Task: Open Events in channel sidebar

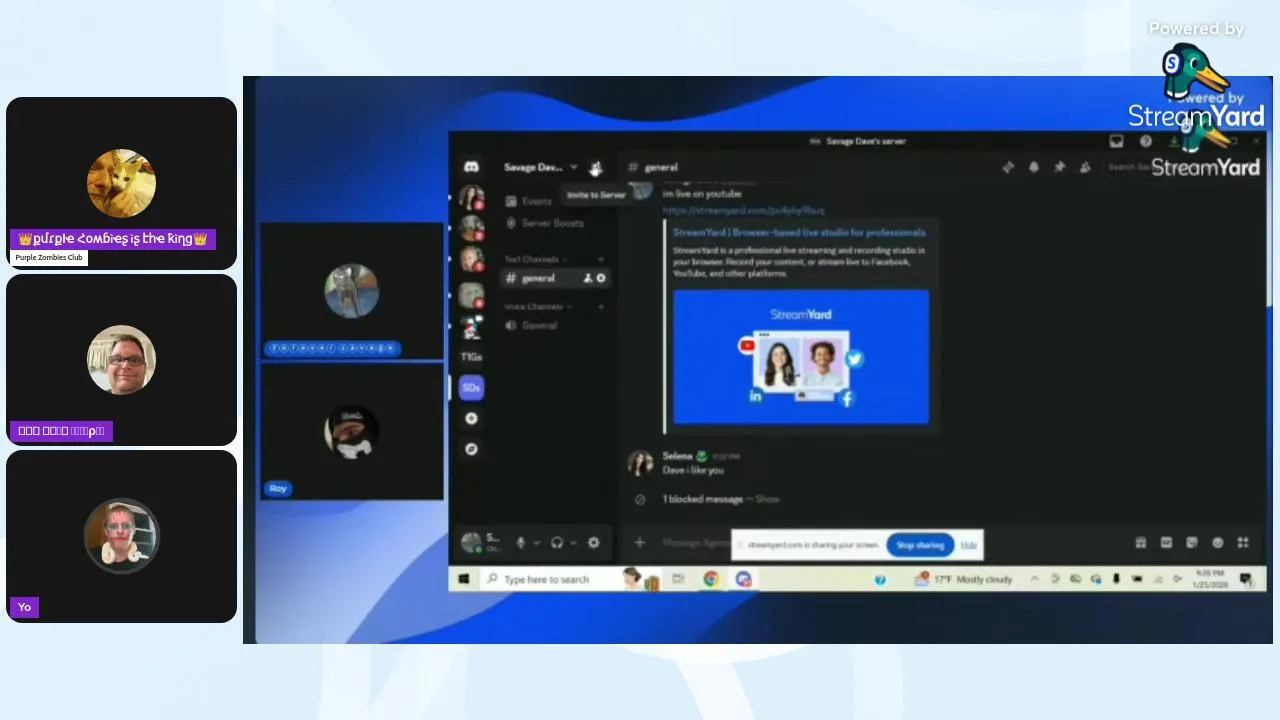Action: (529, 201)
